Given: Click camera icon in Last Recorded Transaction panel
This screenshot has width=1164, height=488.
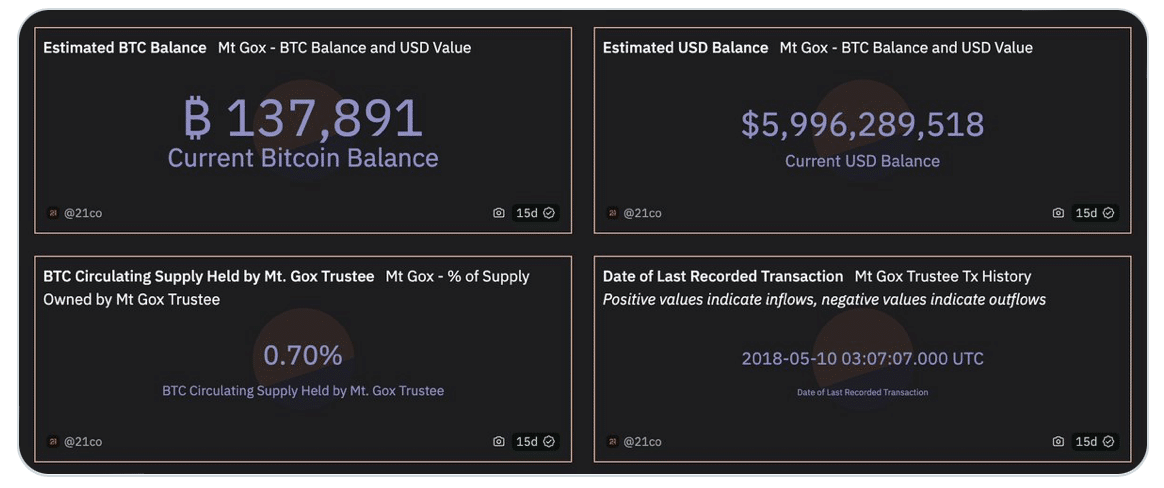Looking at the screenshot, I should [x=1058, y=441].
